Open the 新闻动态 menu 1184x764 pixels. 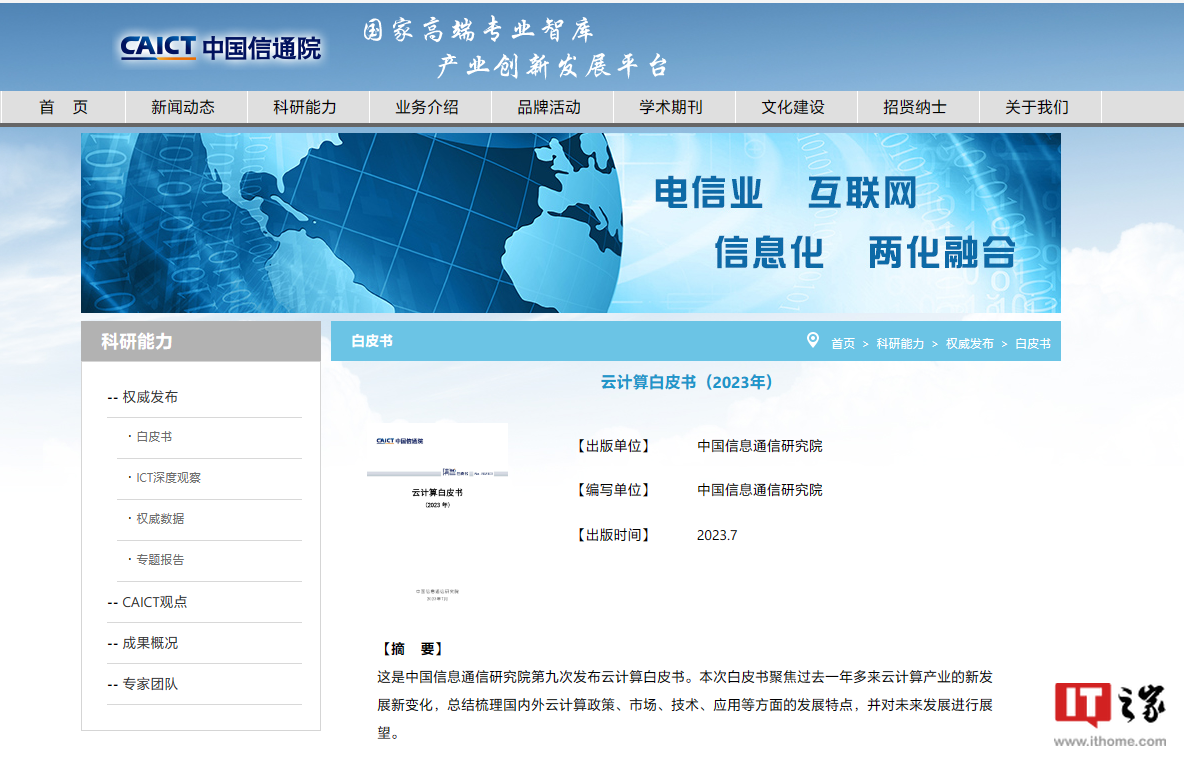183,107
